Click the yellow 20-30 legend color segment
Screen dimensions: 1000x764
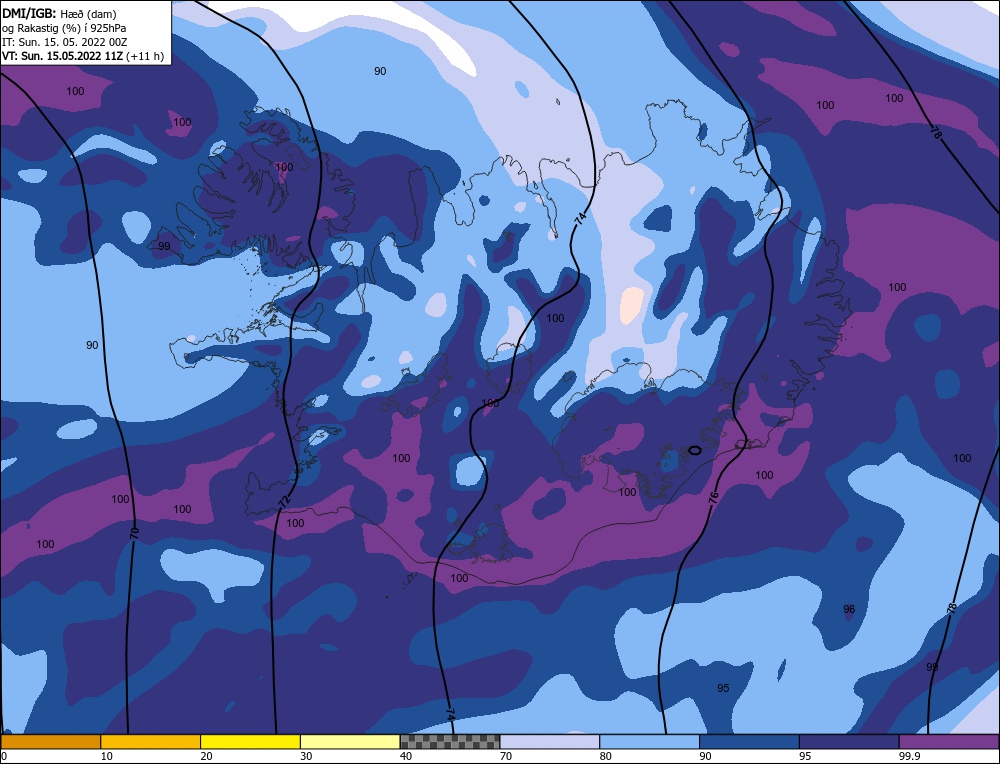(x=250, y=741)
